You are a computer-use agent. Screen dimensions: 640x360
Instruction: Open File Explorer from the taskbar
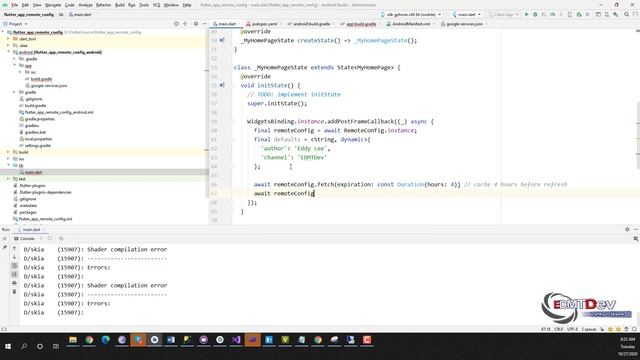pos(73,340)
